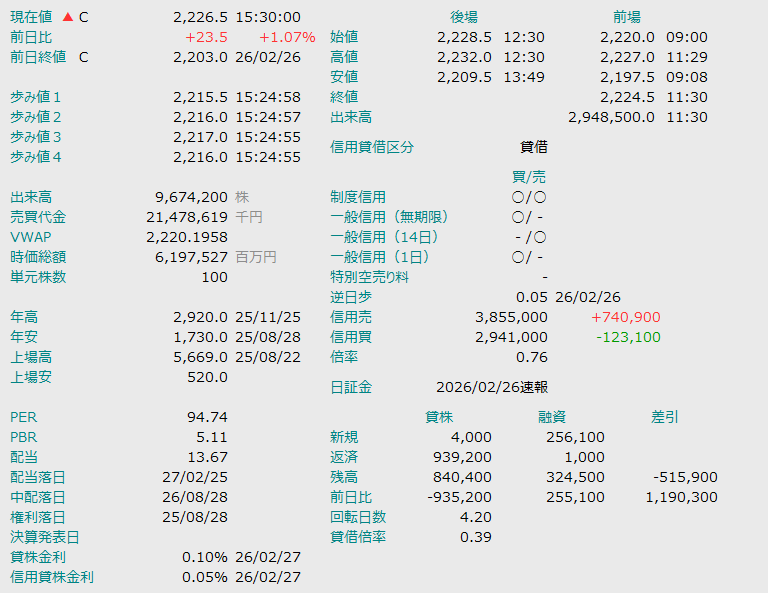Click the 後場 column header
Image resolution: width=768 pixels, height=593 pixels.
coord(464,17)
